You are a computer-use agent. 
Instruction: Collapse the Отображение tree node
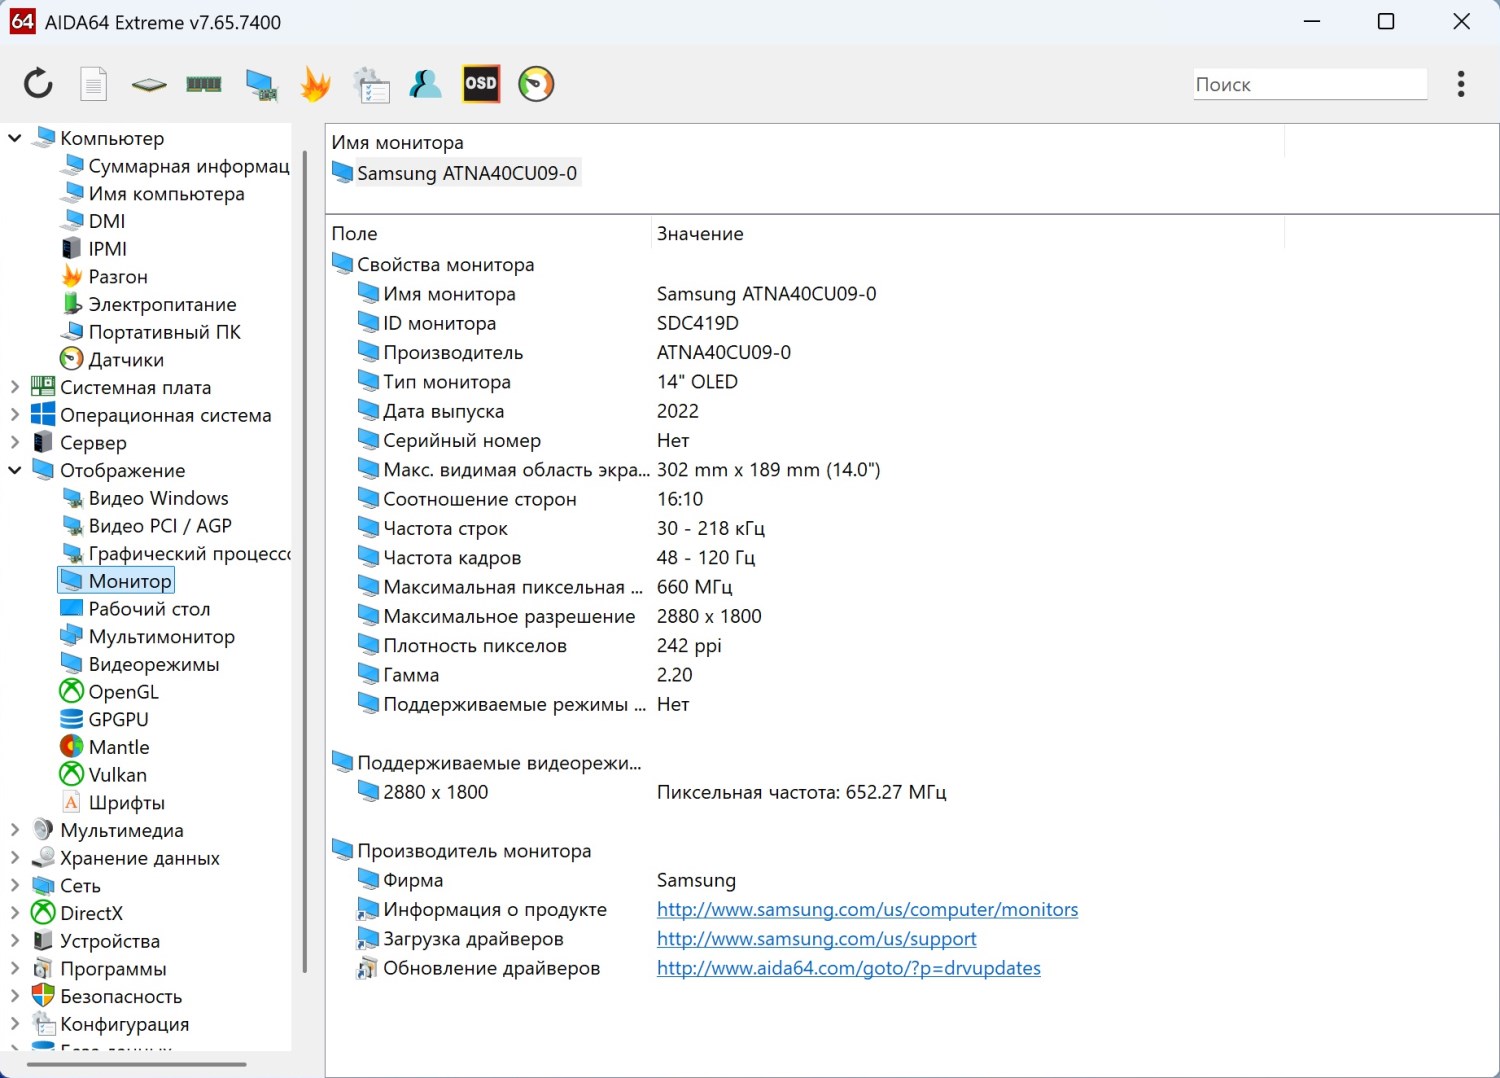(x=15, y=470)
